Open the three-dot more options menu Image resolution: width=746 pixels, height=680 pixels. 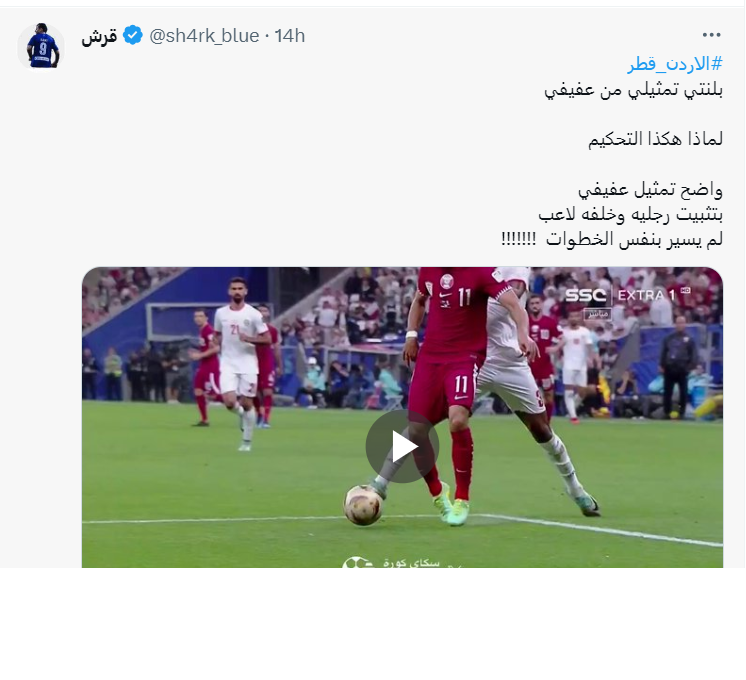pos(711,35)
